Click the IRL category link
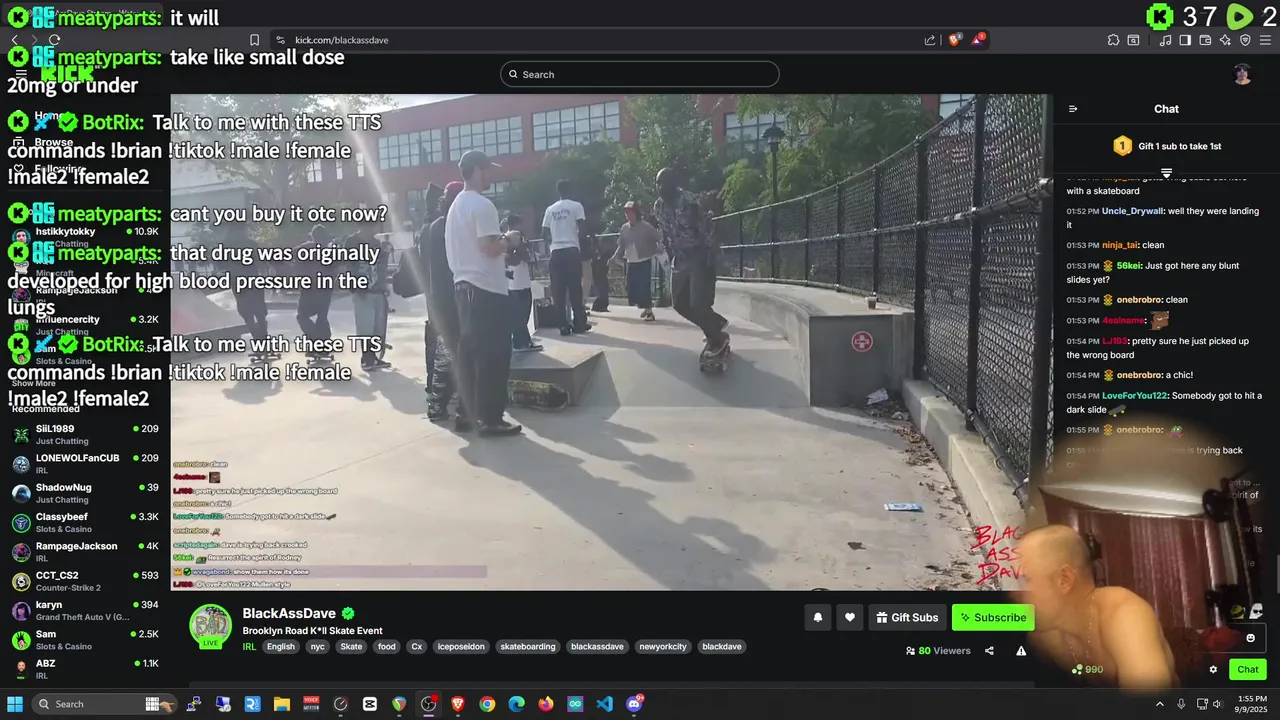 tap(249, 647)
